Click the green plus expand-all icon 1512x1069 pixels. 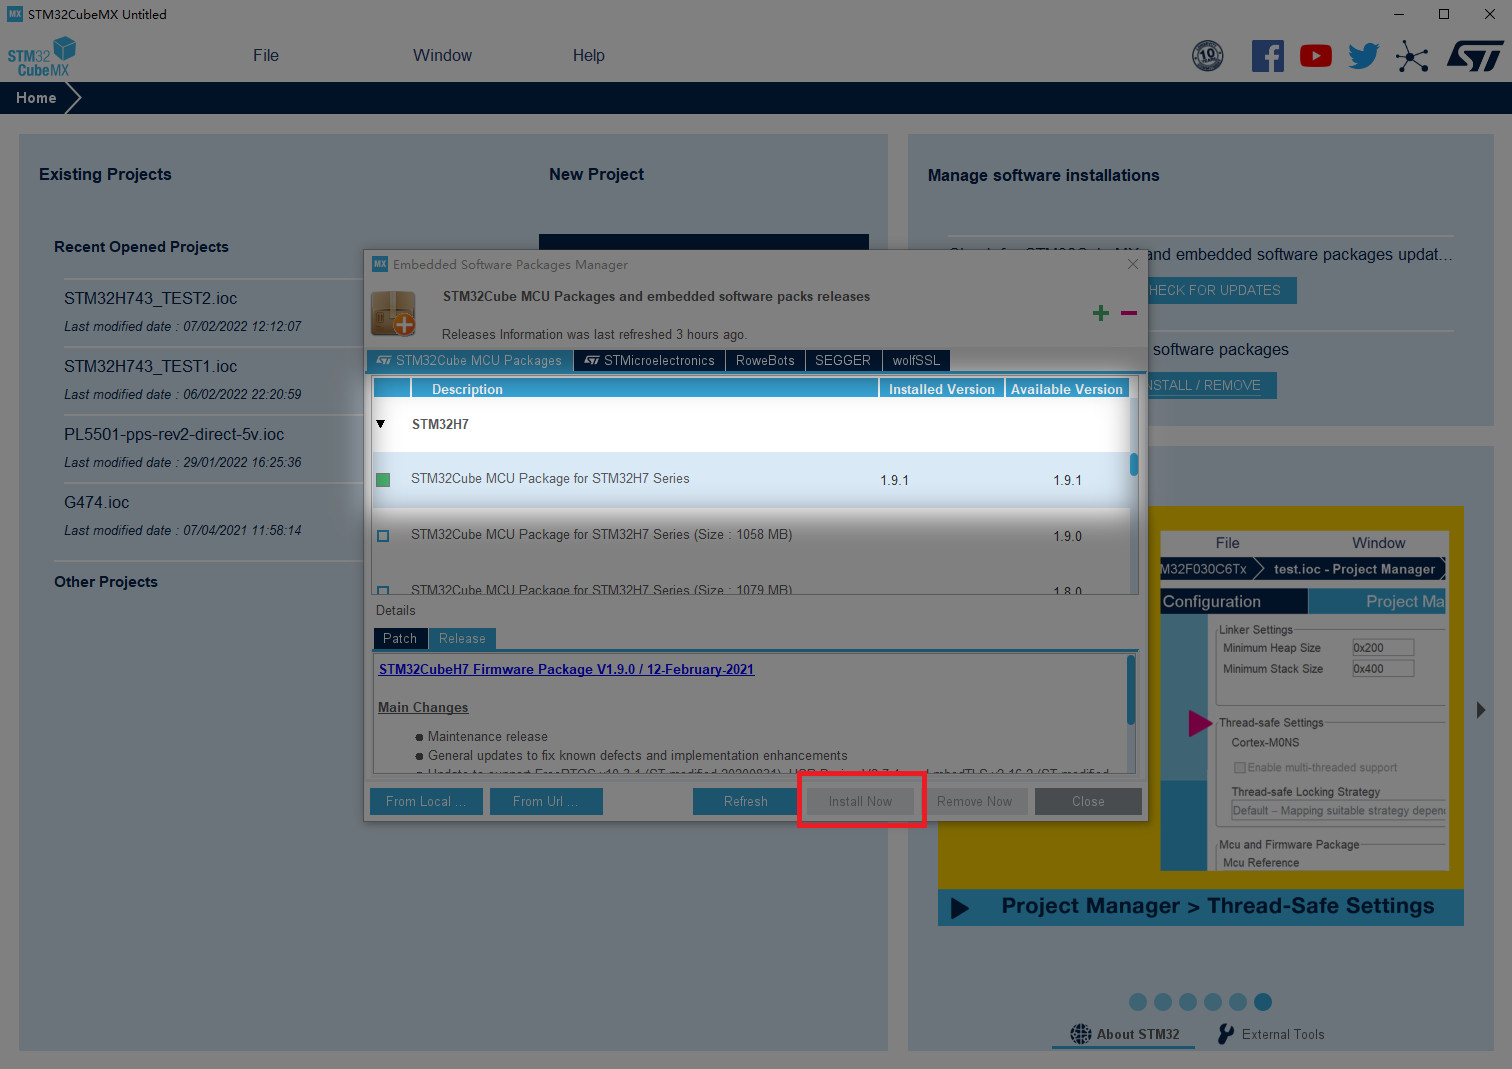(x=1101, y=313)
